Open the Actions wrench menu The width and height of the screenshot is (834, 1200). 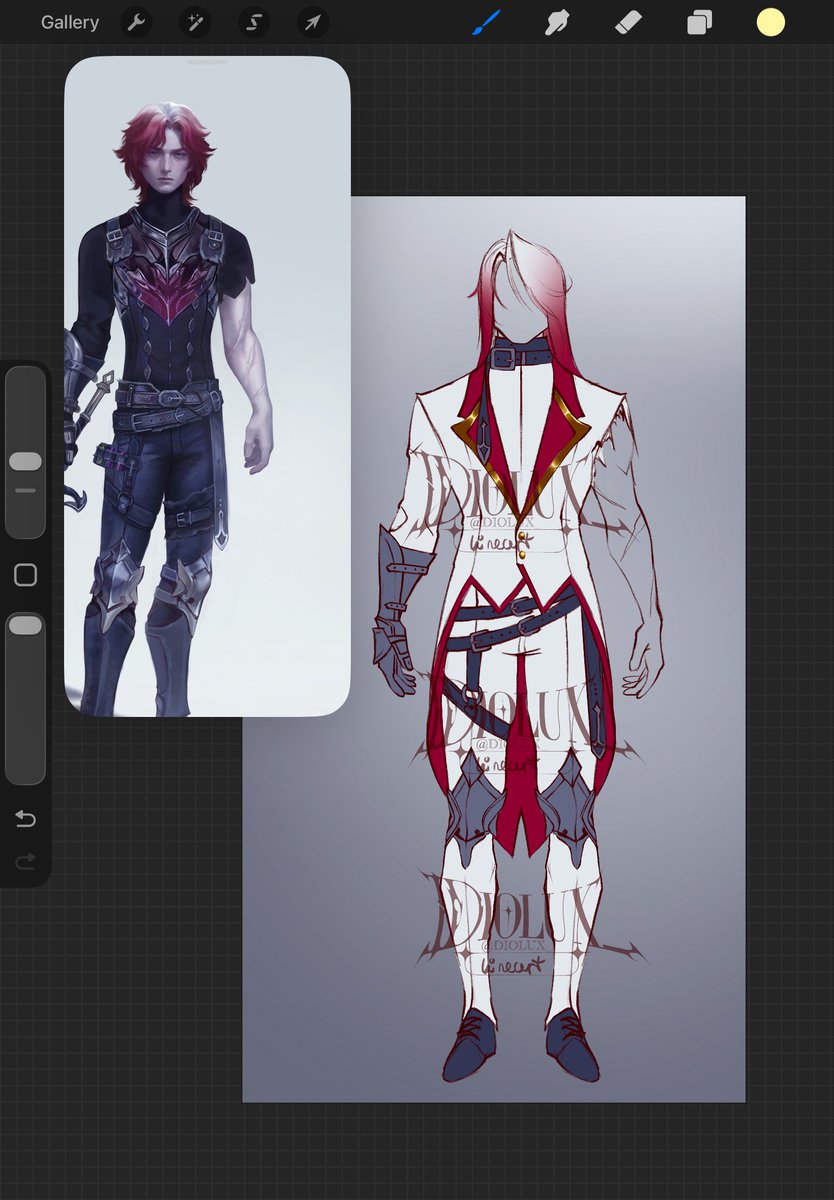click(136, 22)
